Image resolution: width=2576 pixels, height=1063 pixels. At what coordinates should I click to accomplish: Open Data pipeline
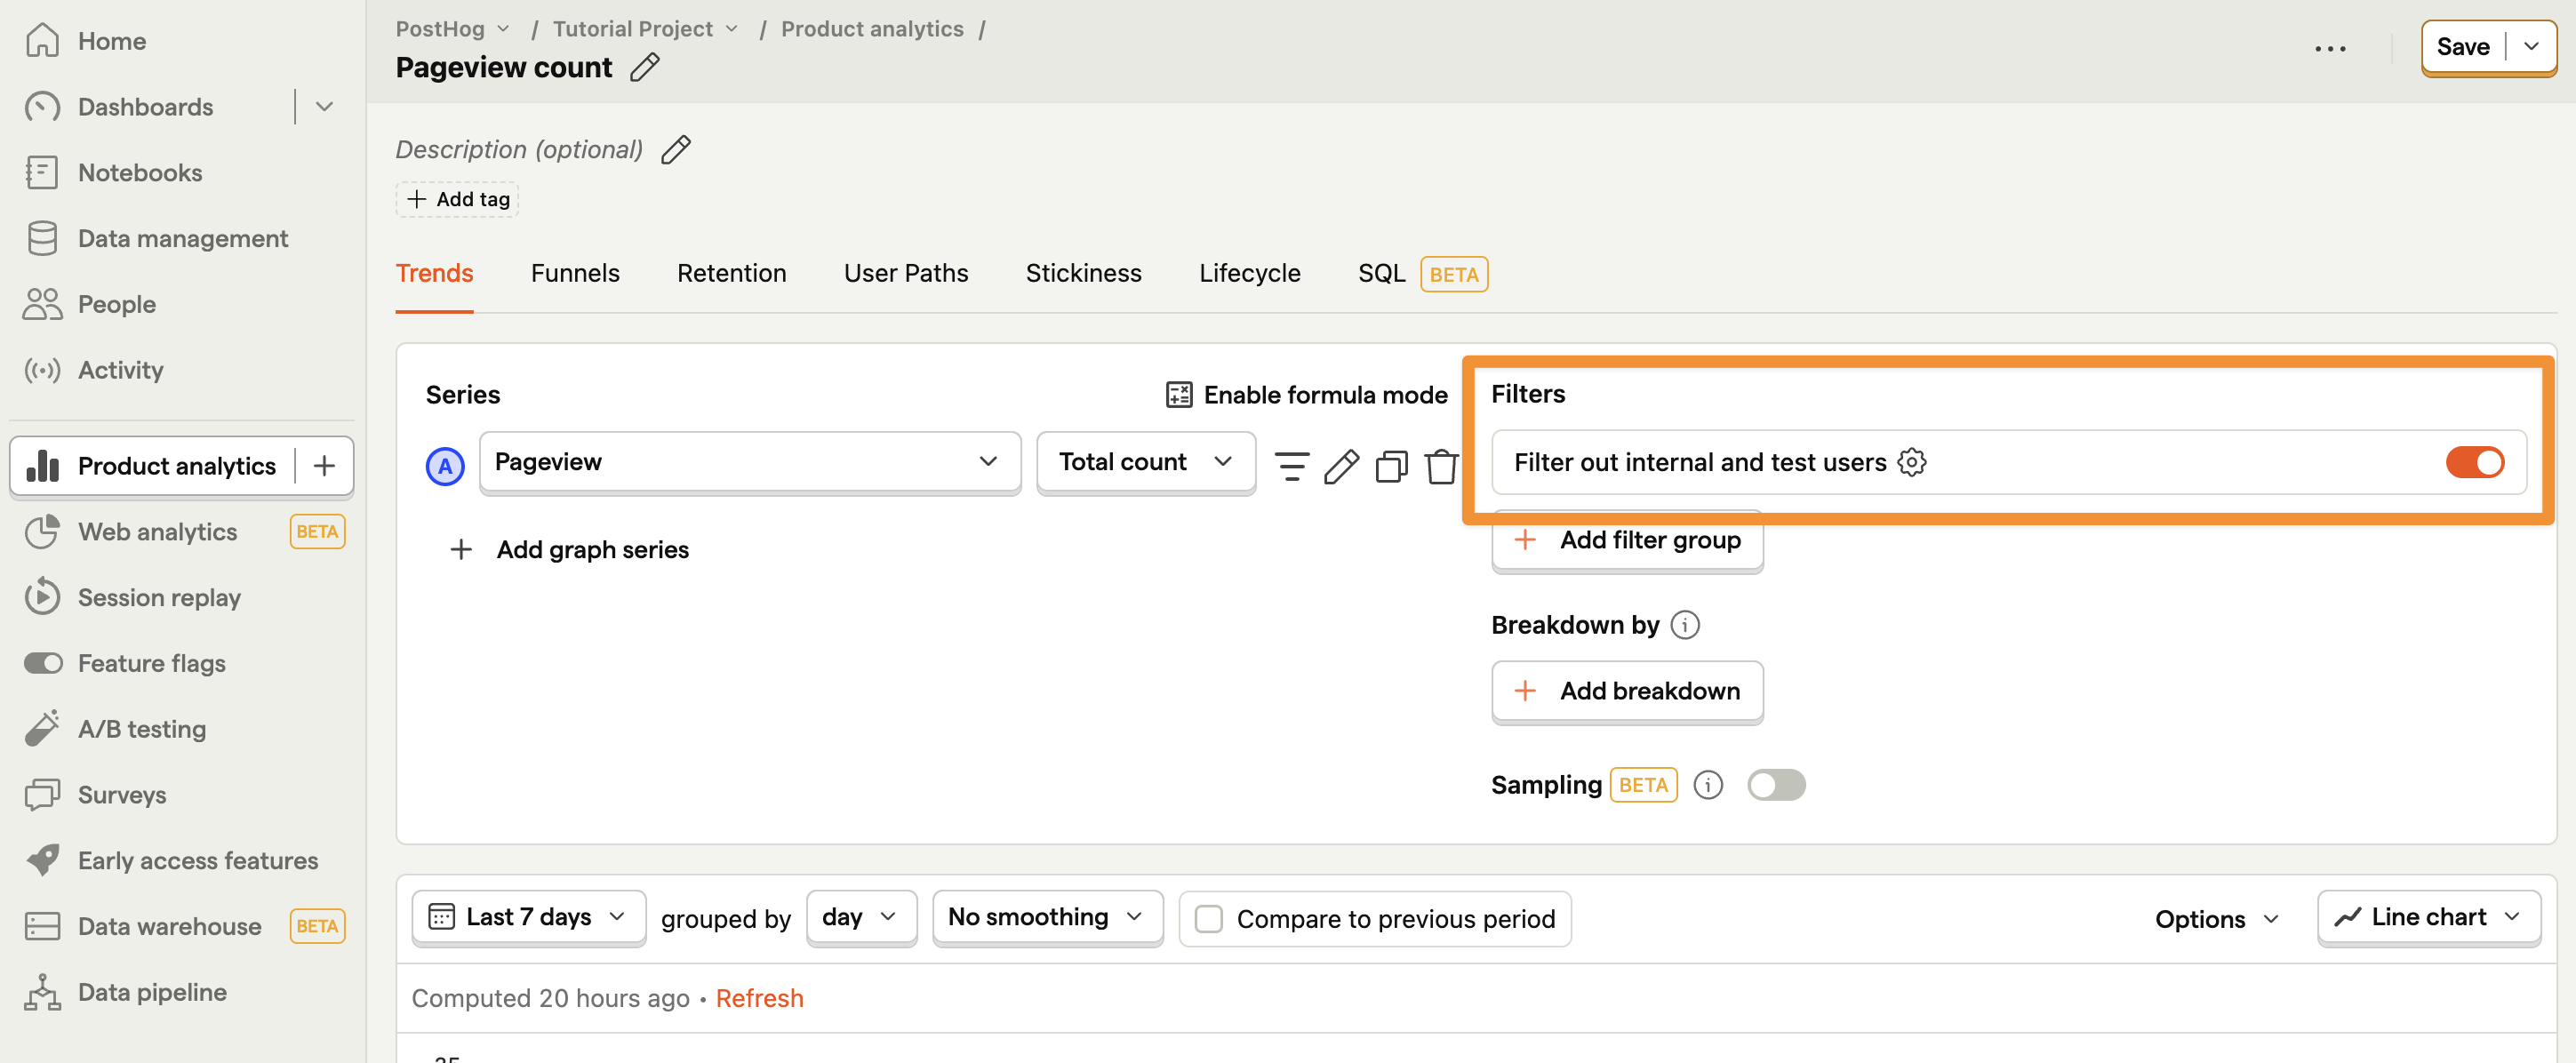pyautogui.click(x=152, y=992)
